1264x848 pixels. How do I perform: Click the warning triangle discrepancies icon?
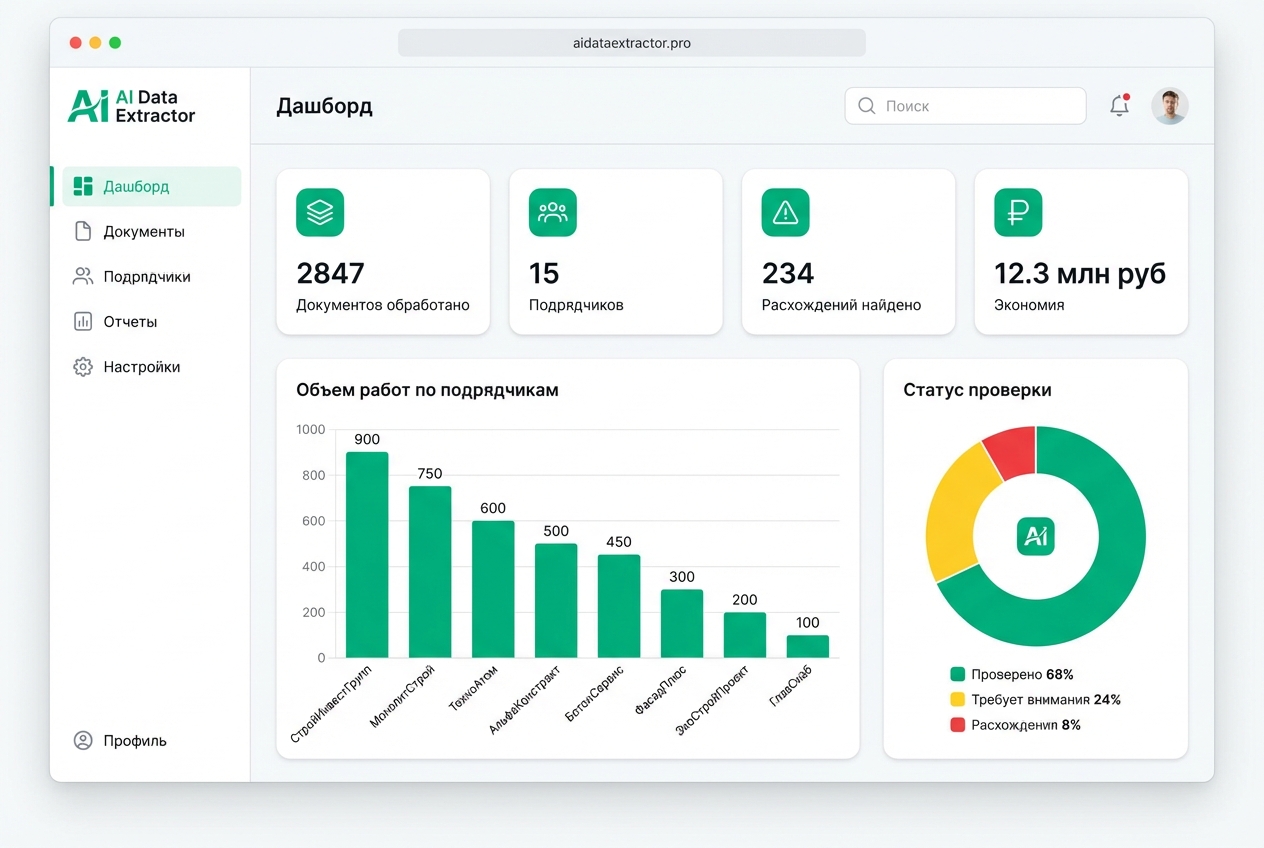tap(785, 212)
